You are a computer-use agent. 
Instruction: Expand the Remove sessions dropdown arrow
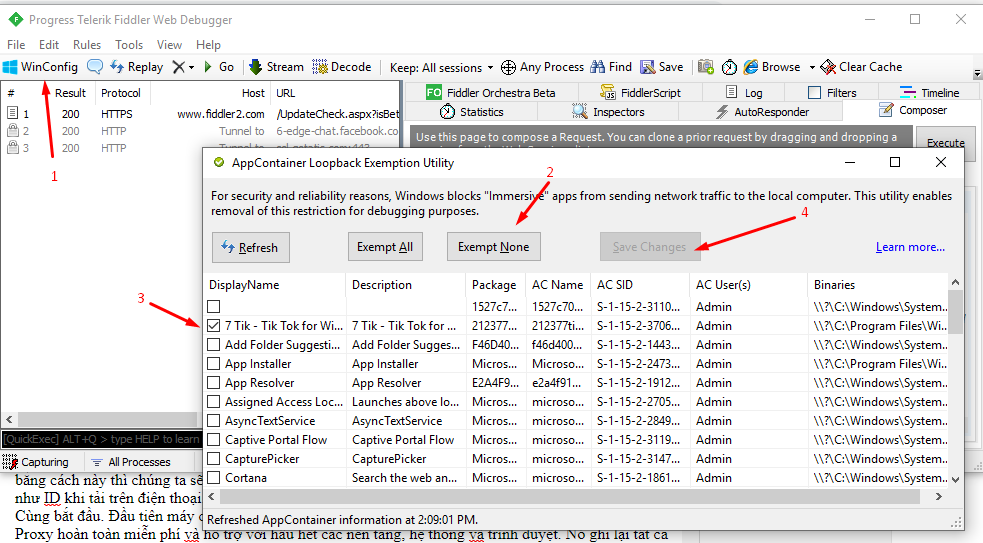(191, 68)
